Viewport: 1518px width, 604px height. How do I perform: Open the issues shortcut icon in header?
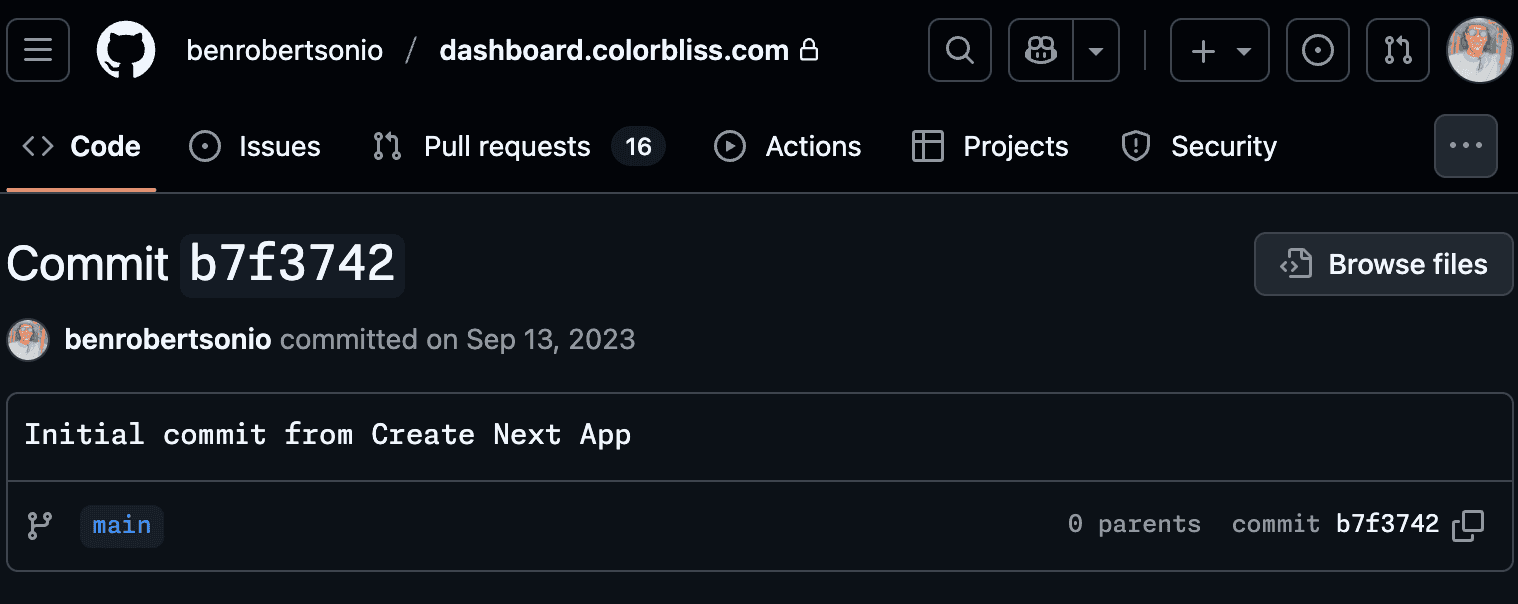[1317, 50]
